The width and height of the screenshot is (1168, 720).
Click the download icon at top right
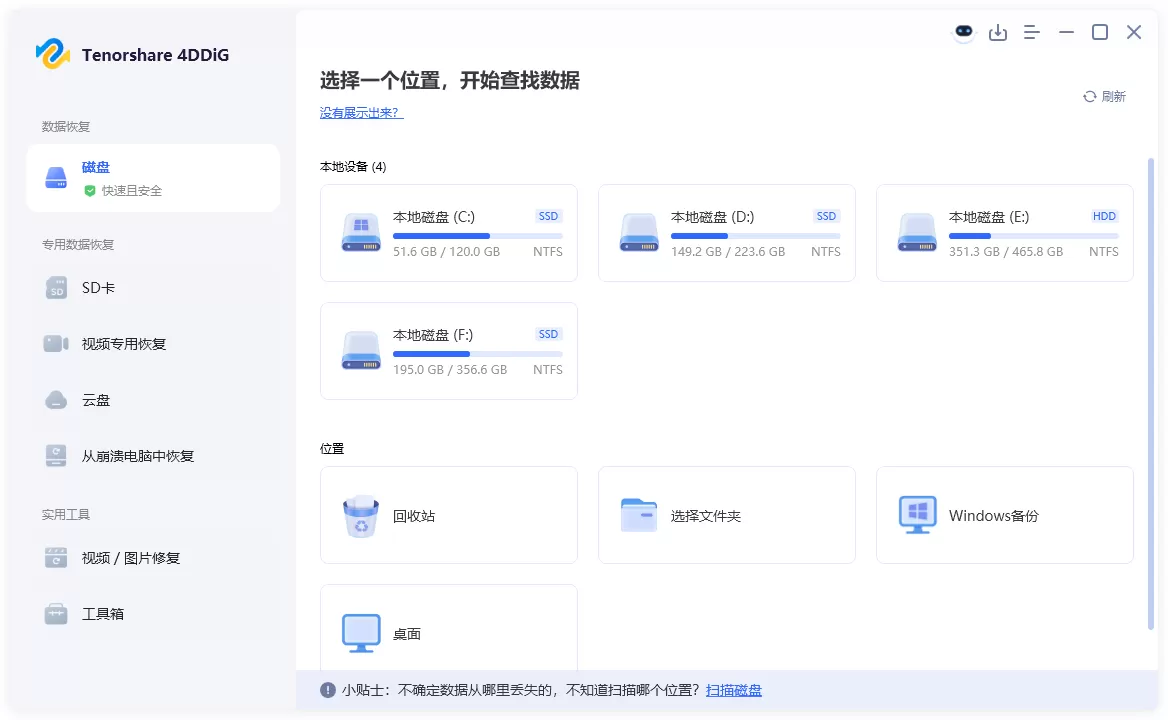coord(998,32)
